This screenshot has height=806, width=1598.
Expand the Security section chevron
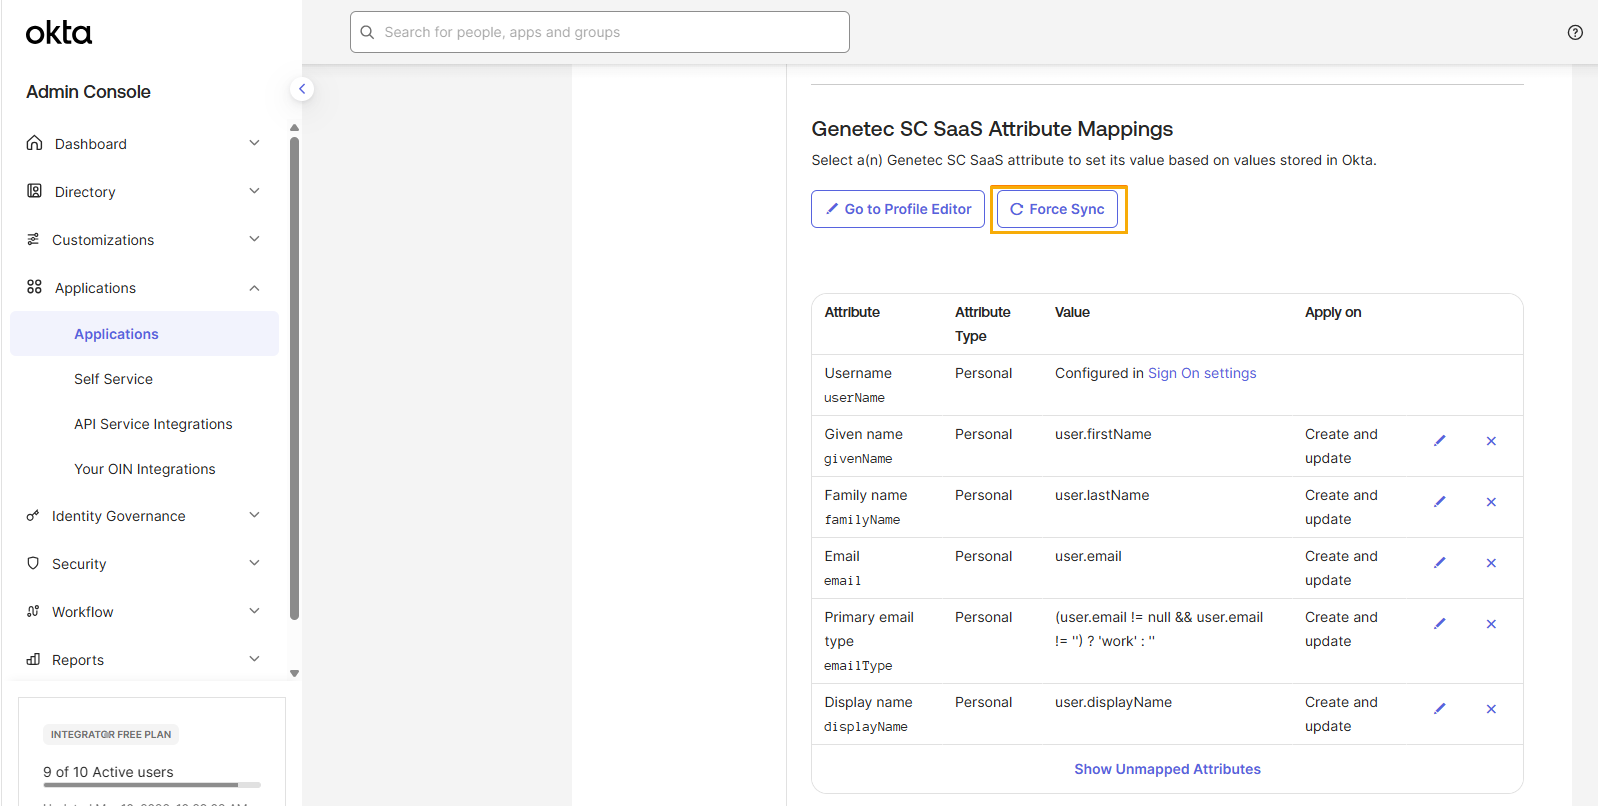click(254, 563)
